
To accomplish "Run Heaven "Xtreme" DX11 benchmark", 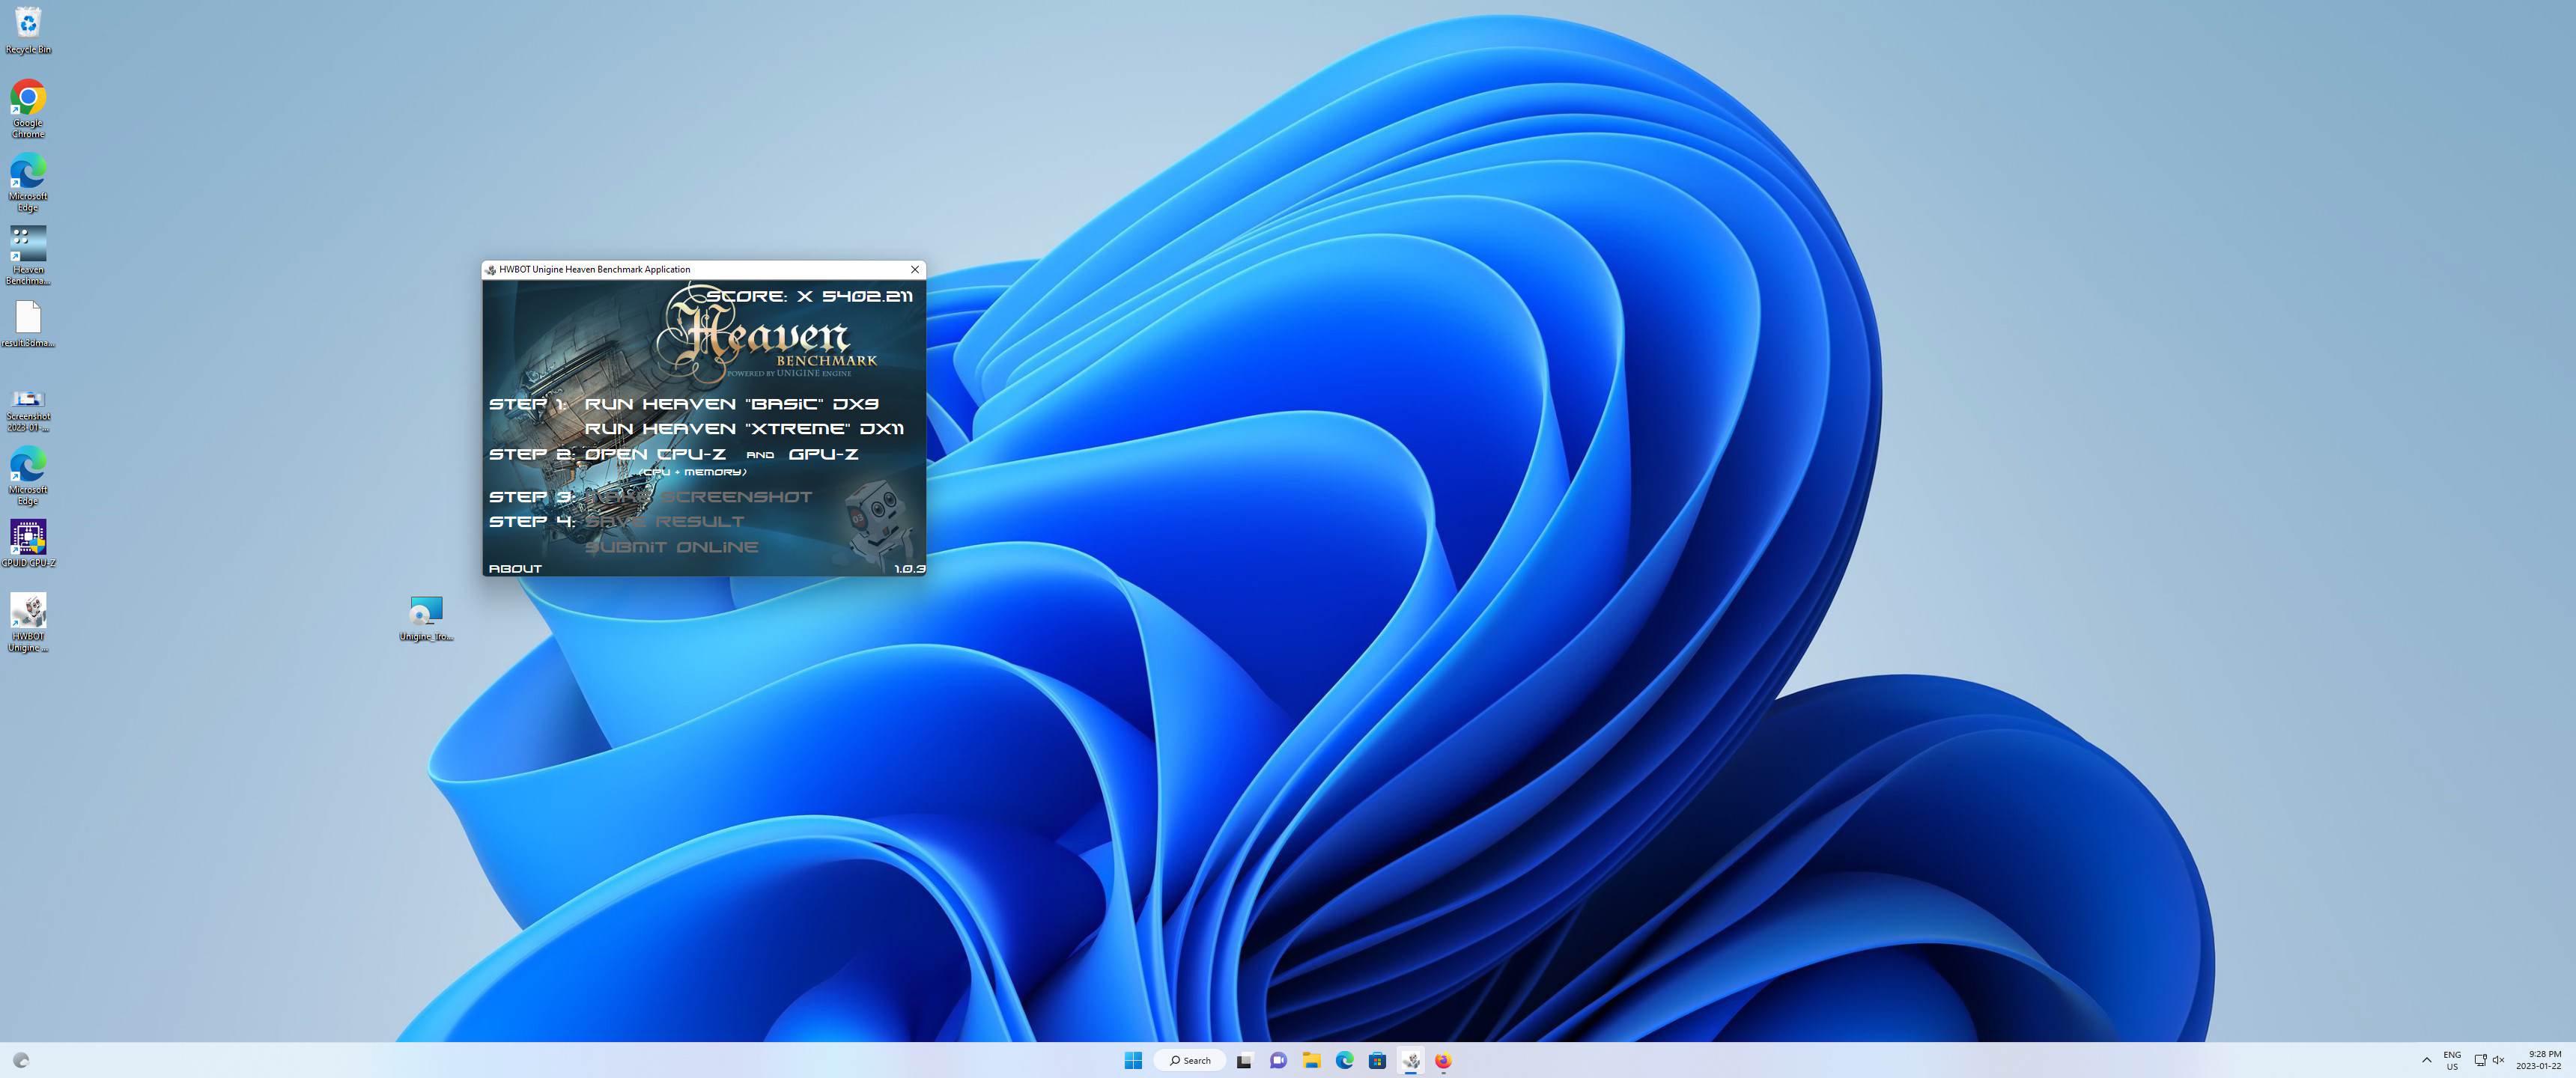I will pyautogui.click(x=744, y=429).
